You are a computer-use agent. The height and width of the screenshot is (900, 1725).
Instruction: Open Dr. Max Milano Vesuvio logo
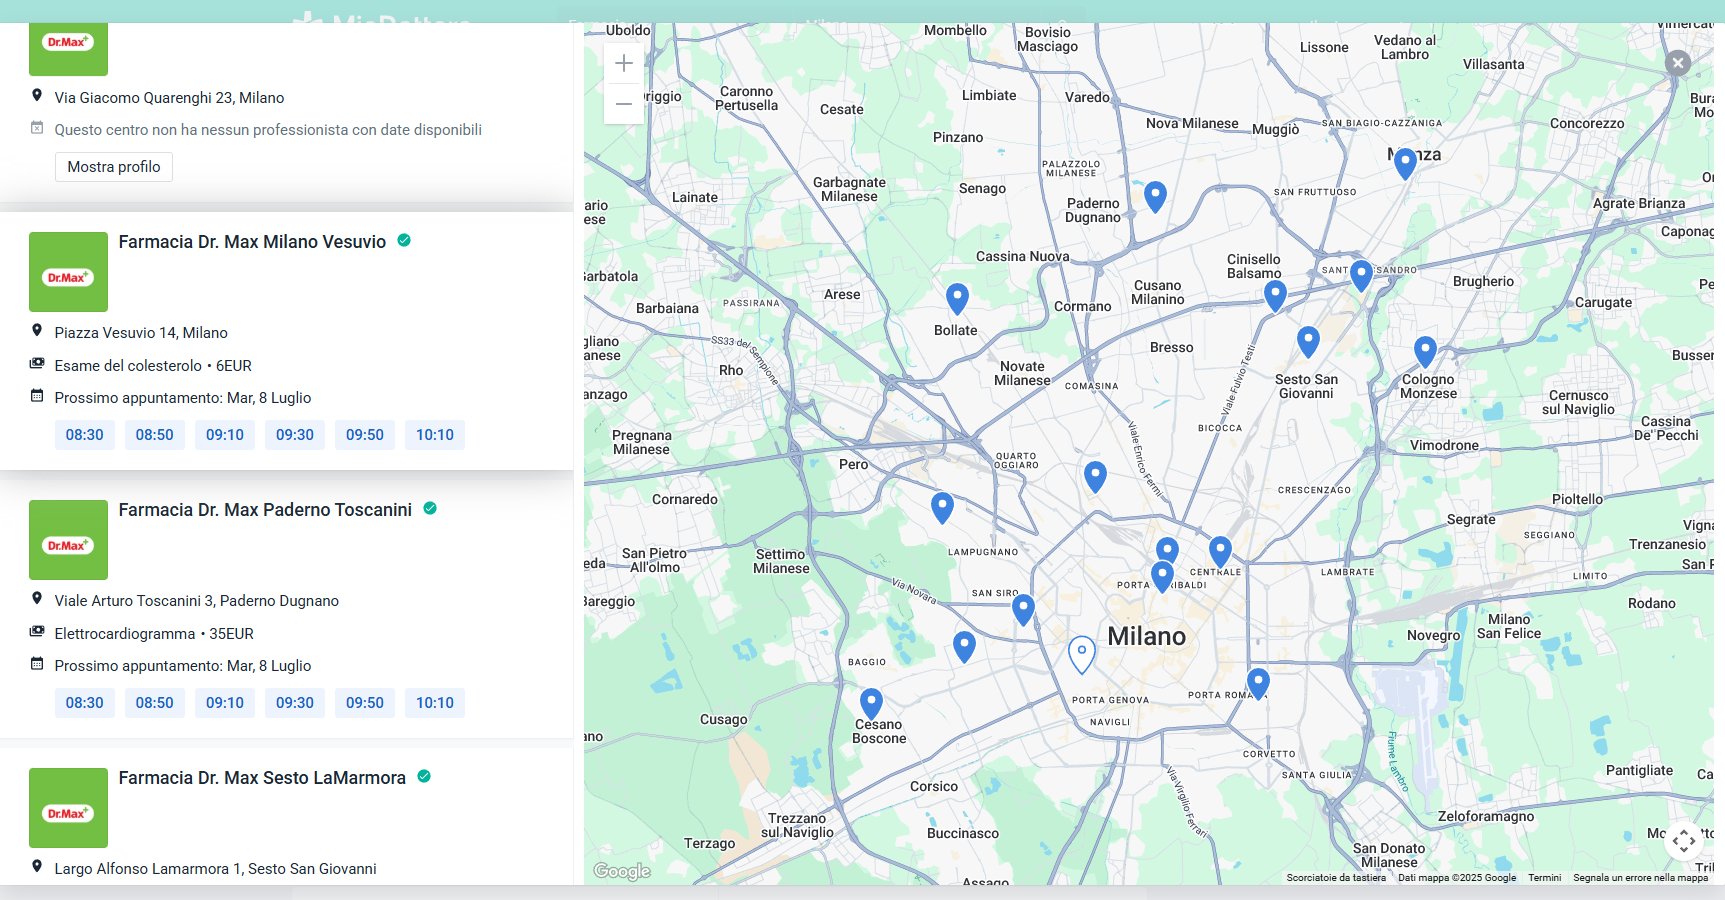pyautogui.click(x=68, y=272)
